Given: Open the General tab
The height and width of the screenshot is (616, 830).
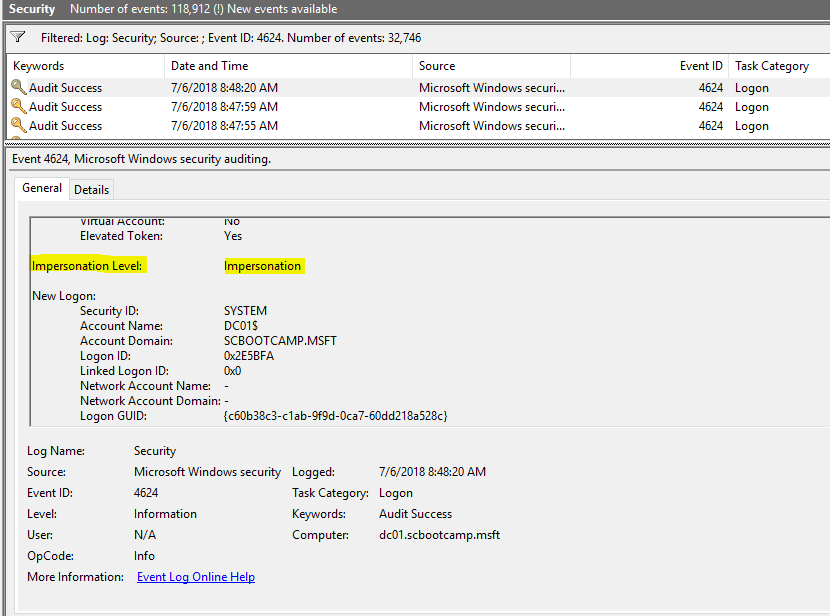Looking at the screenshot, I should pyautogui.click(x=42, y=188).
